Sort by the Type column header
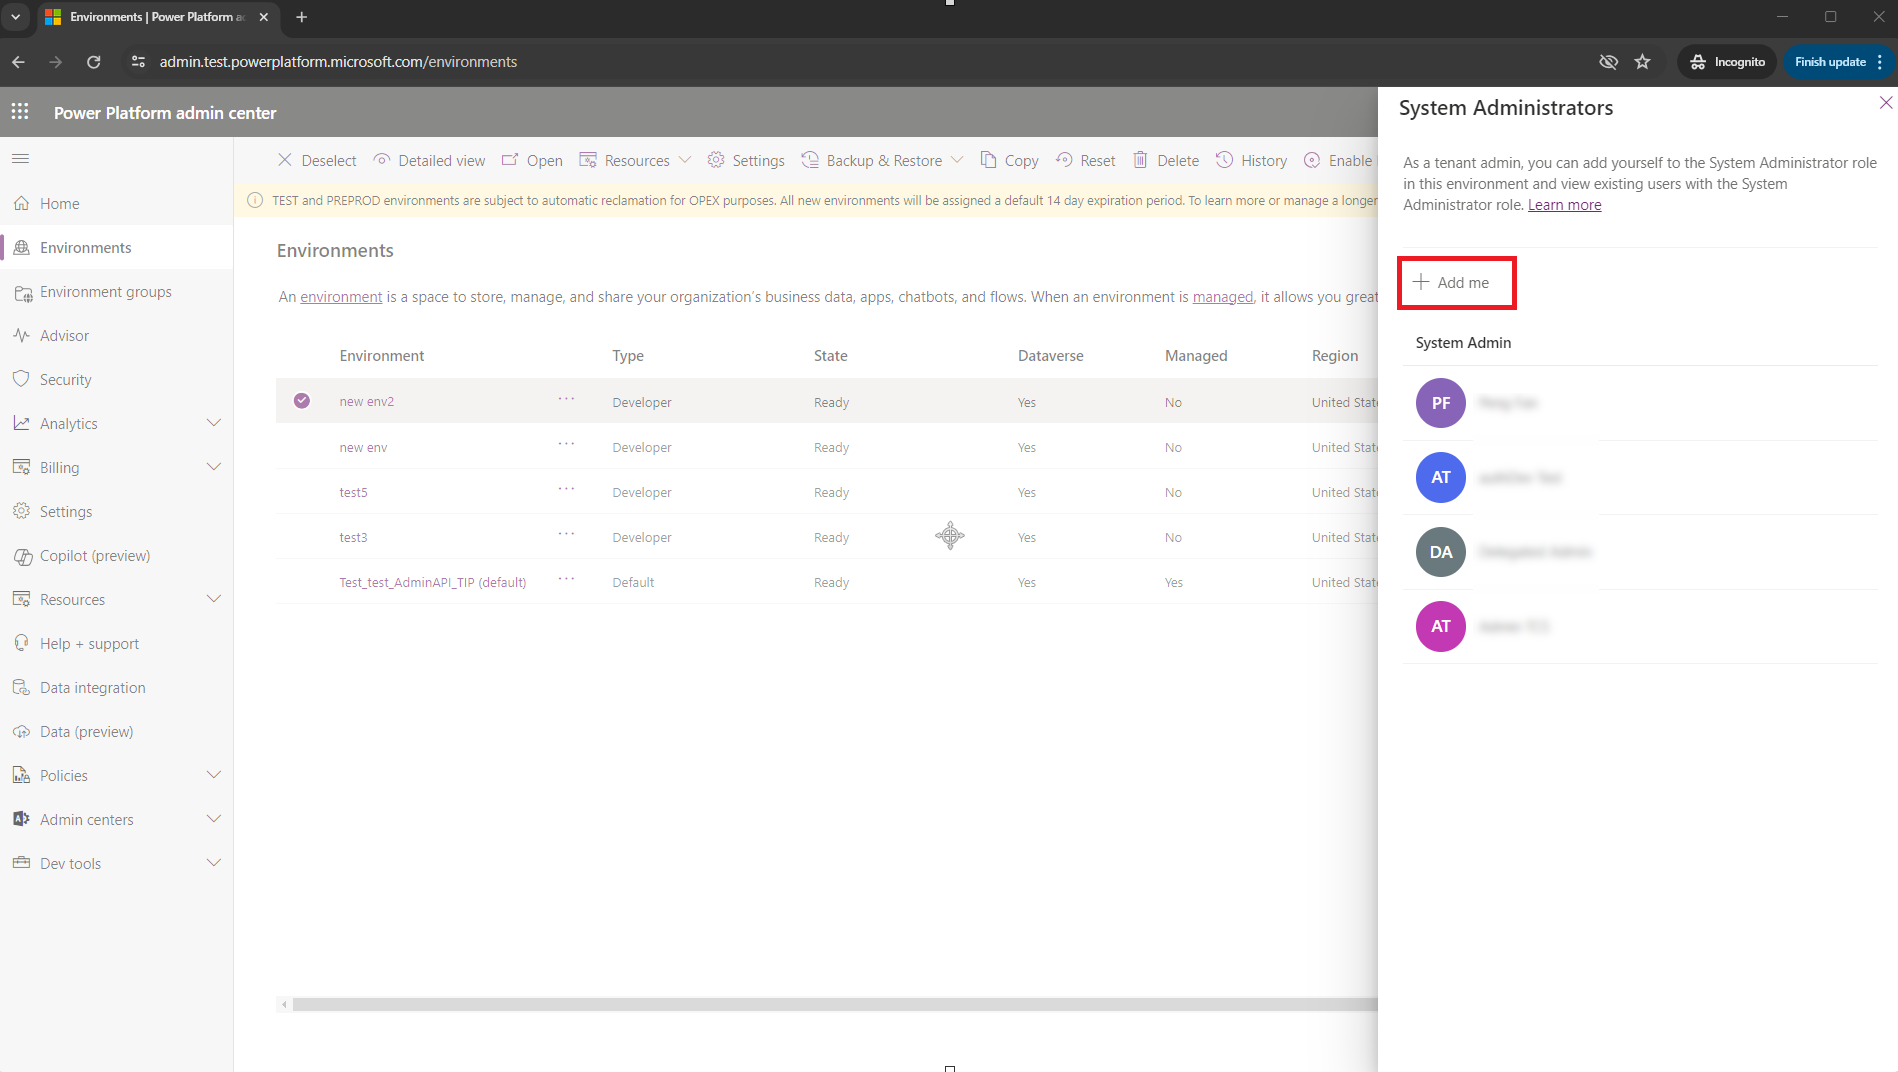Viewport: 1898px width, 1072px height. (x=628, y=355)
